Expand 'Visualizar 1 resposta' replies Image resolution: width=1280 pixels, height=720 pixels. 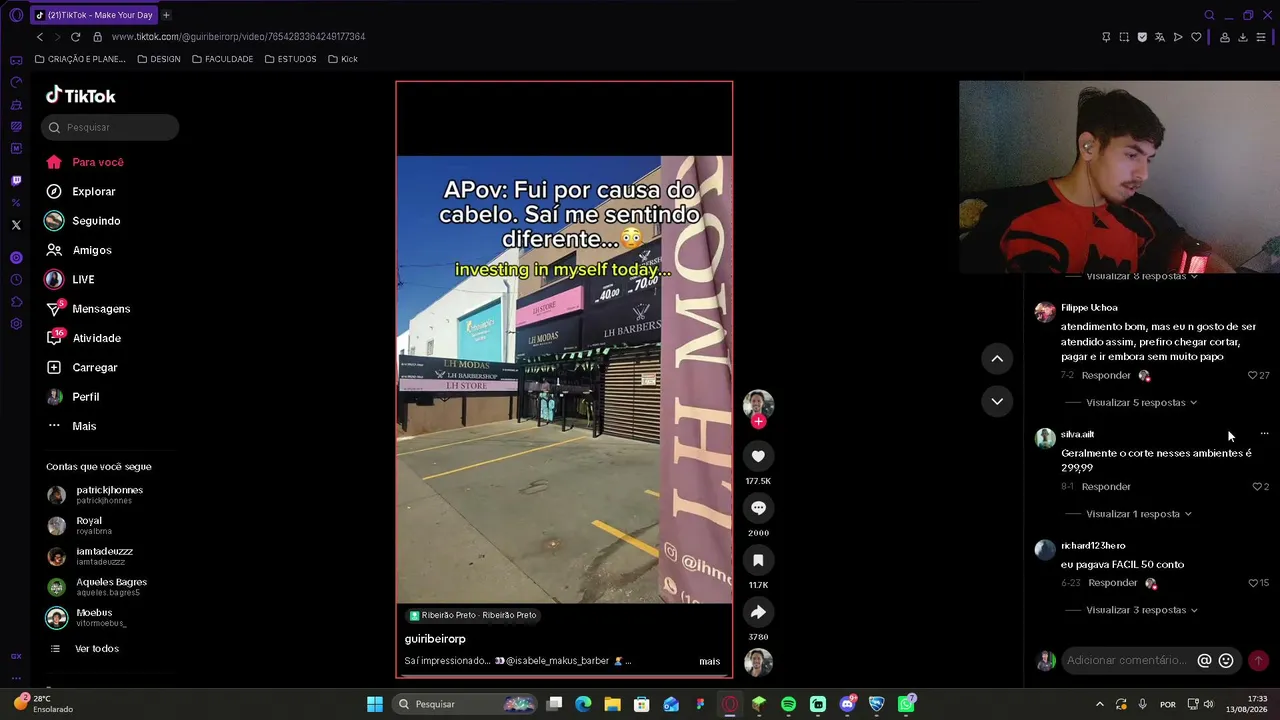coord(1138,514)
